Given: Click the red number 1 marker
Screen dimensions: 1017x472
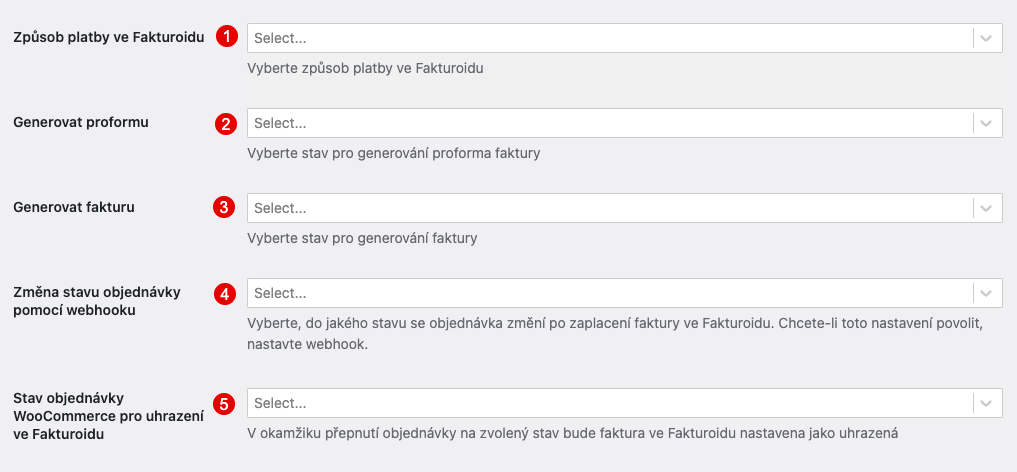Looking at the screenshot, I should (x=226, y=37).
